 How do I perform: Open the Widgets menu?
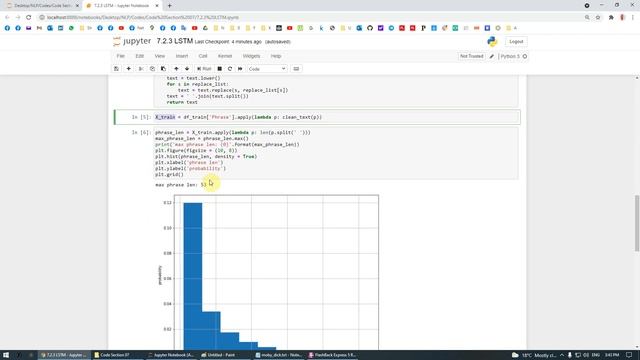251,56
